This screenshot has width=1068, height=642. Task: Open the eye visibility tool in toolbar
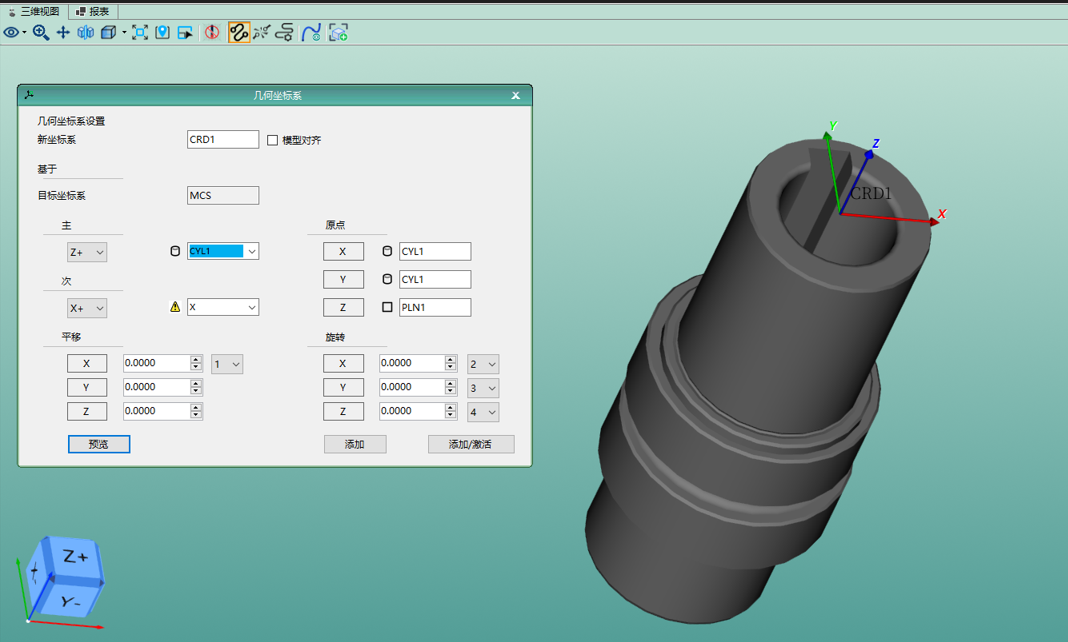(11, 32)
